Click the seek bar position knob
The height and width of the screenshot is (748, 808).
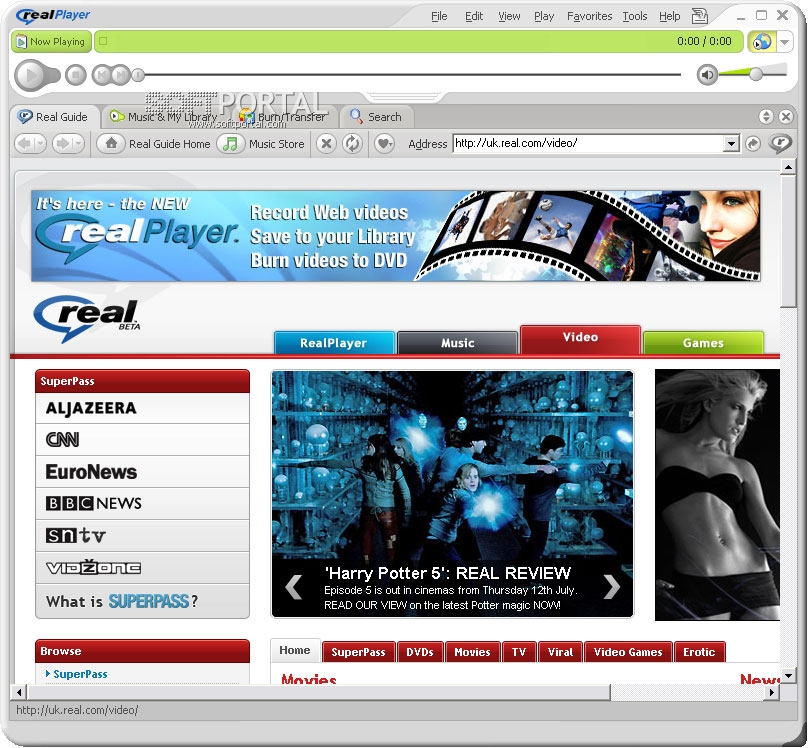pyautogui.click(x=138, y=75)
